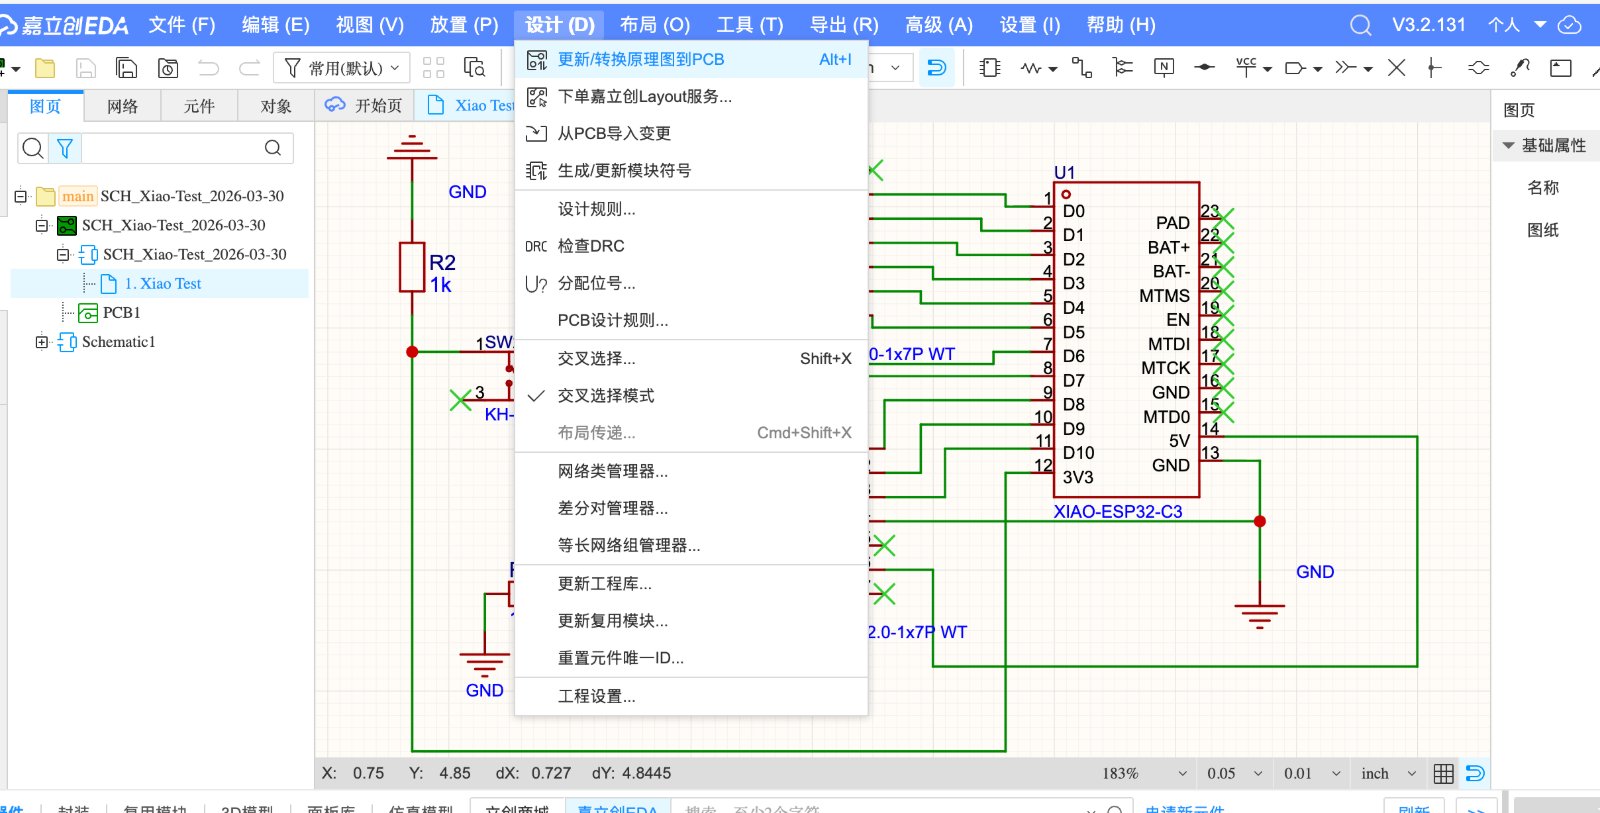Select the bus tool icon
1600x813 pixels.
click(1123, 68)
